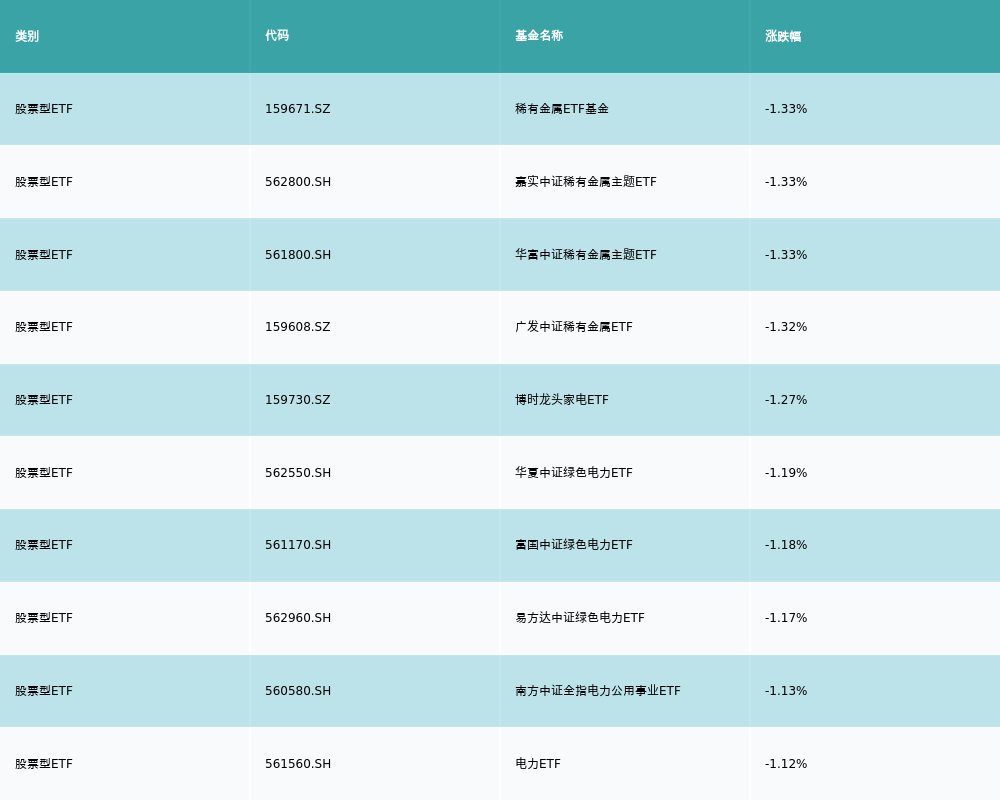Click -1.33% in the 562800.SH row

tap(786, 182)
